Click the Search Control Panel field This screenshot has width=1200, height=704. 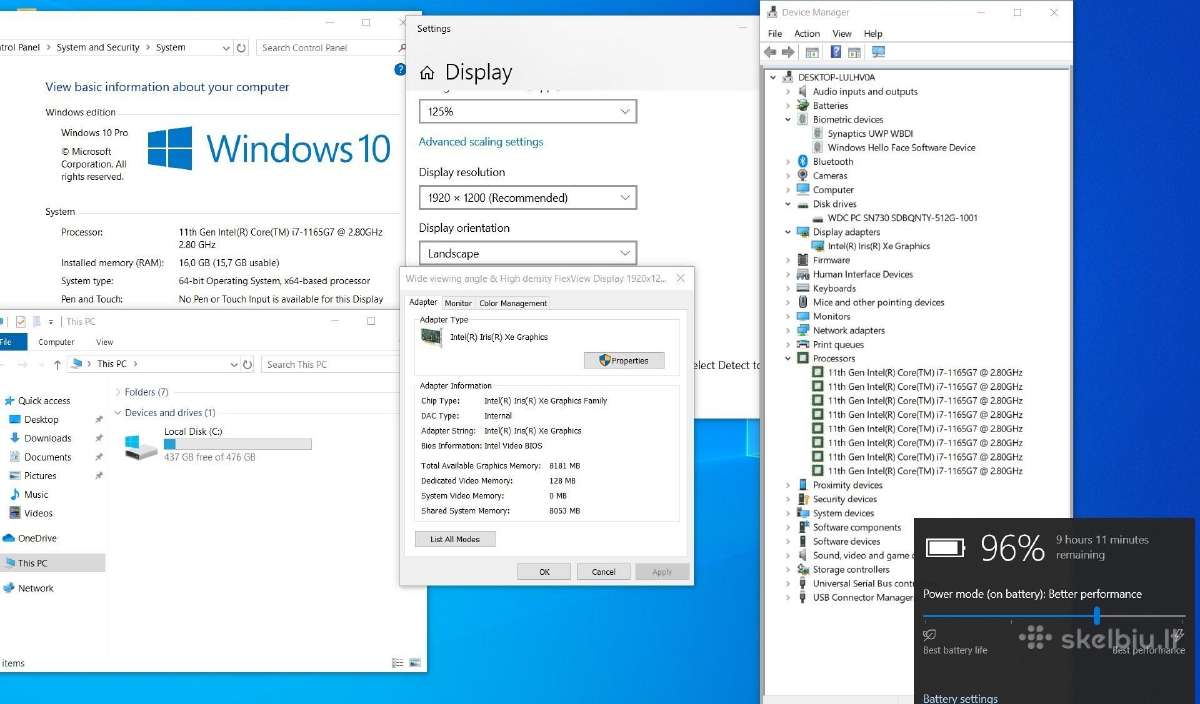click(x=328, y=48)
